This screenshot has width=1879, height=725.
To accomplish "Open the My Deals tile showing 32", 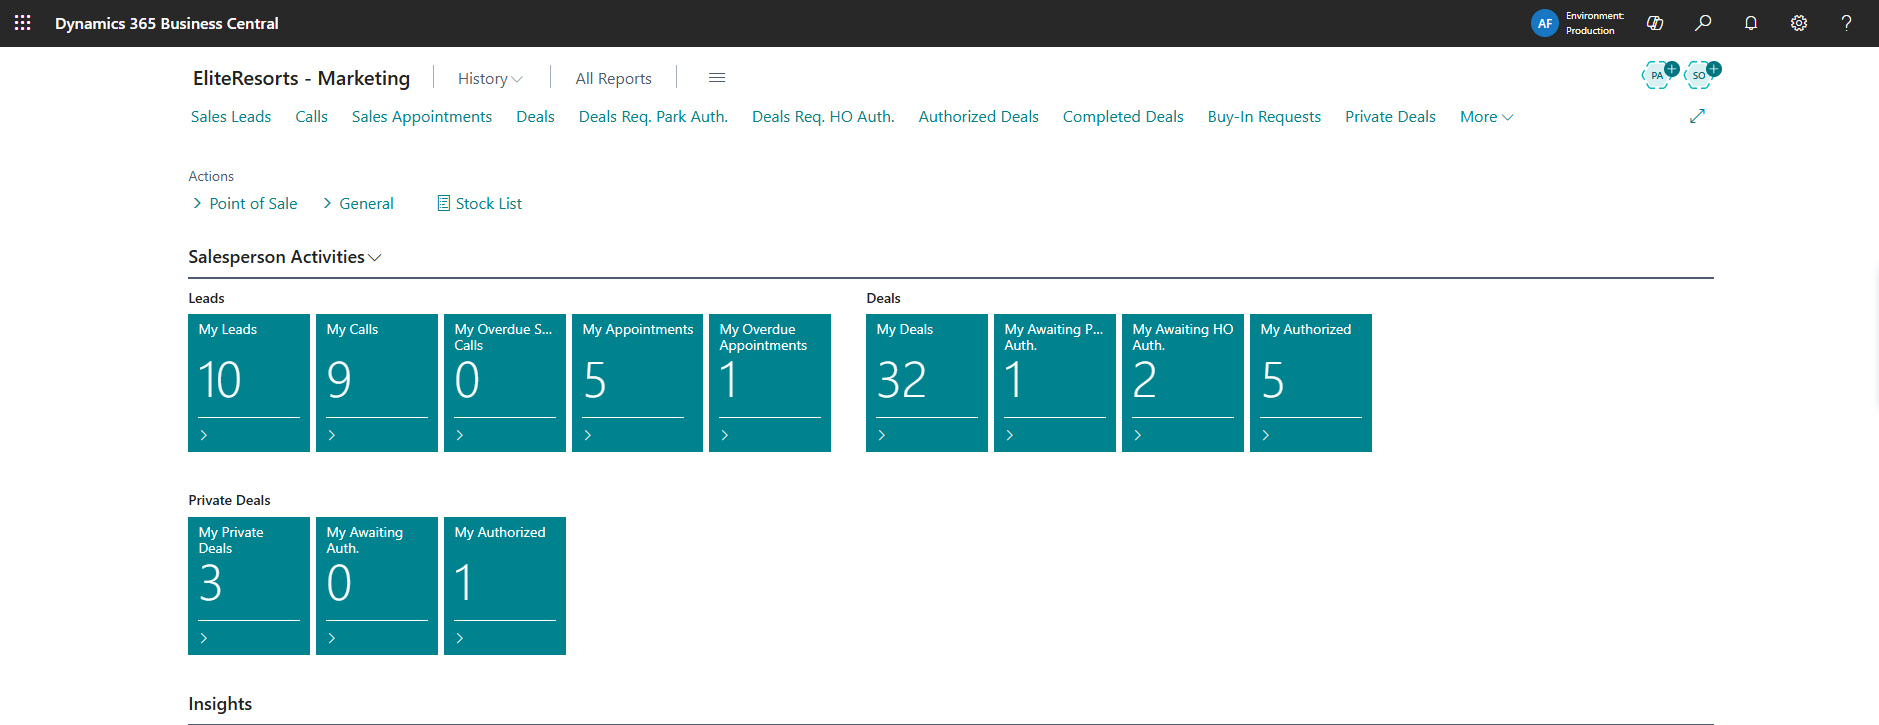I will [927, 383].
